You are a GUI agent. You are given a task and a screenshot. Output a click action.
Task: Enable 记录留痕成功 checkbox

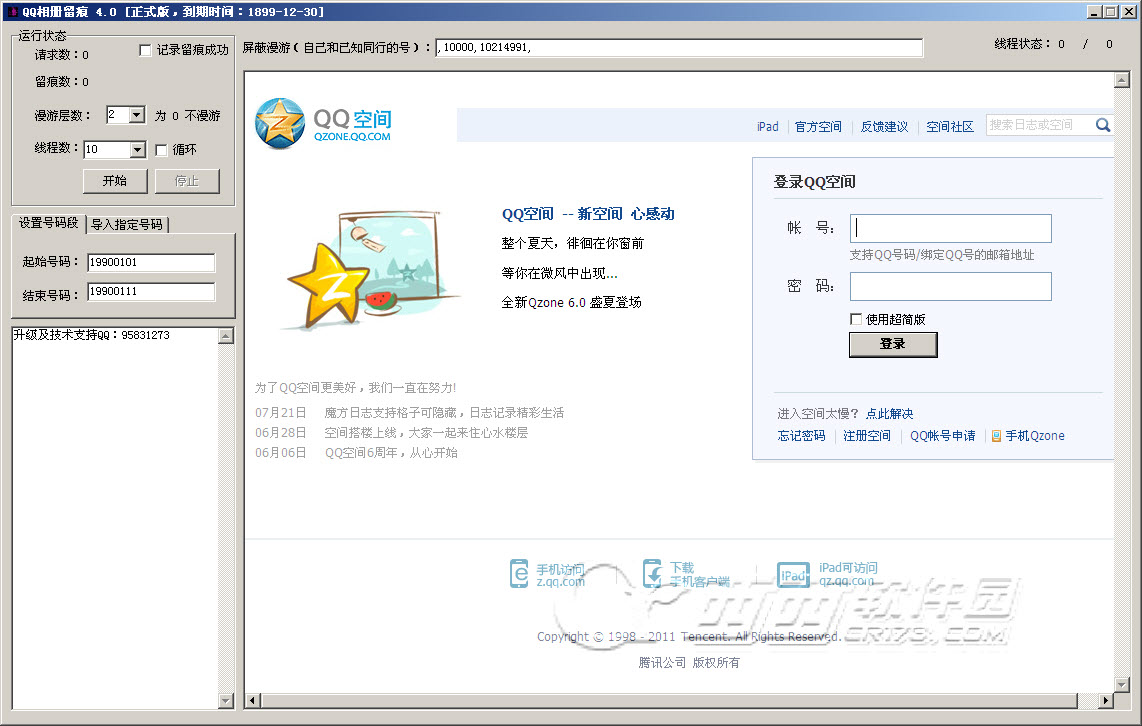pyautogui.click(x=145, y=50)
